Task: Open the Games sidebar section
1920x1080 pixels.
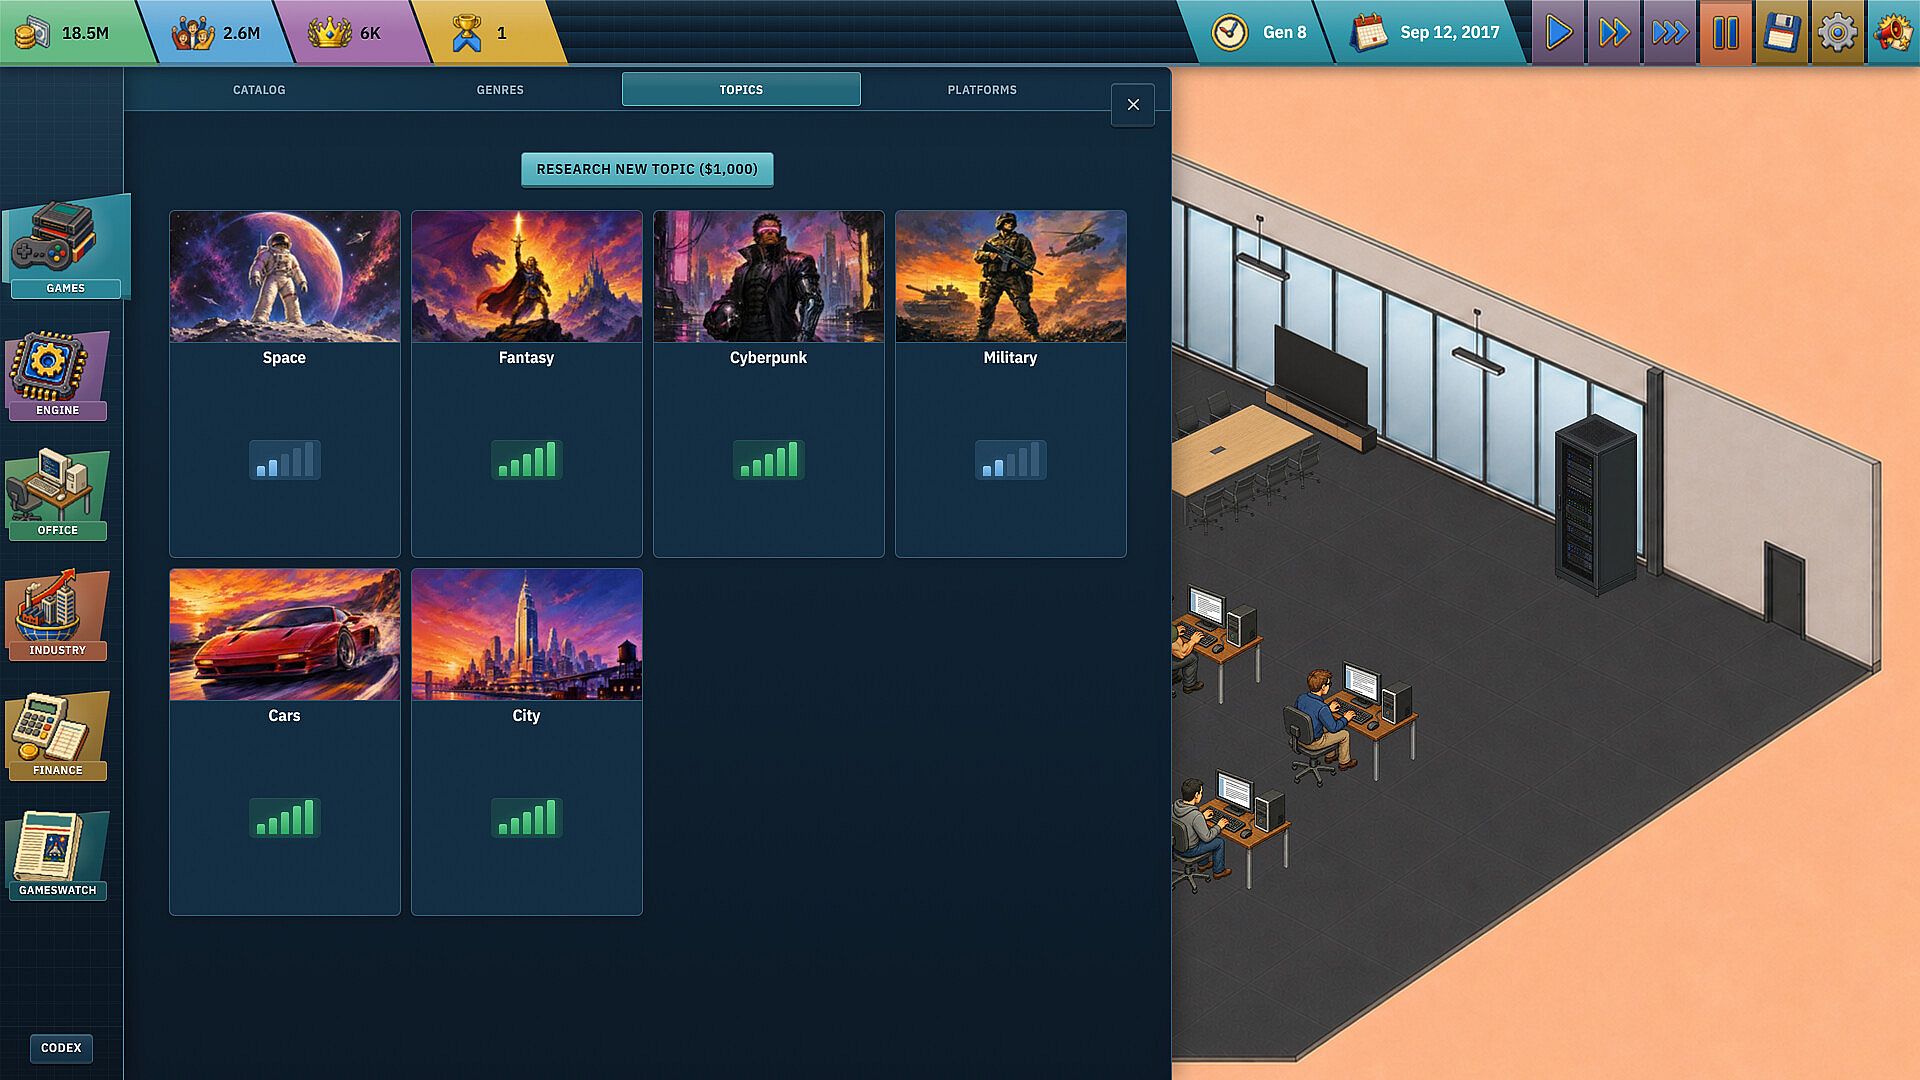Action: pos(66,248)
